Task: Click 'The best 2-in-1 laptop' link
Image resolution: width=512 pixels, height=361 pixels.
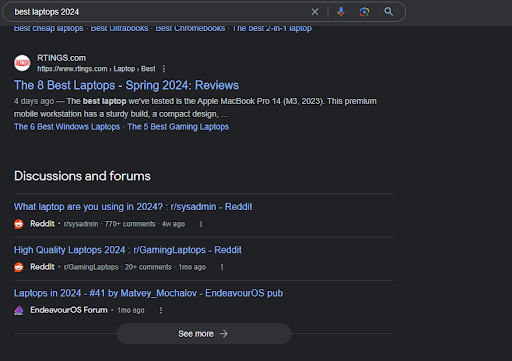Action: coord(272,28)
